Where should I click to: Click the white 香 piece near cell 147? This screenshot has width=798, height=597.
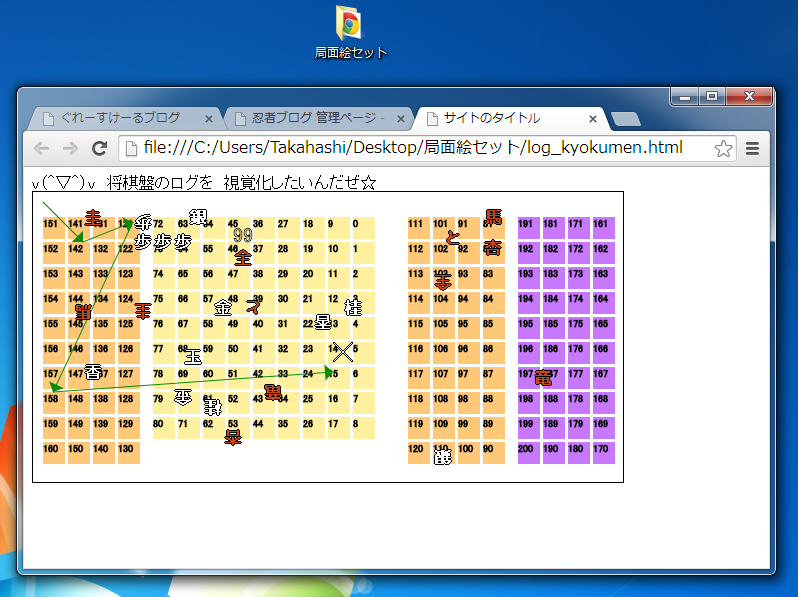[x=93, y=372]
